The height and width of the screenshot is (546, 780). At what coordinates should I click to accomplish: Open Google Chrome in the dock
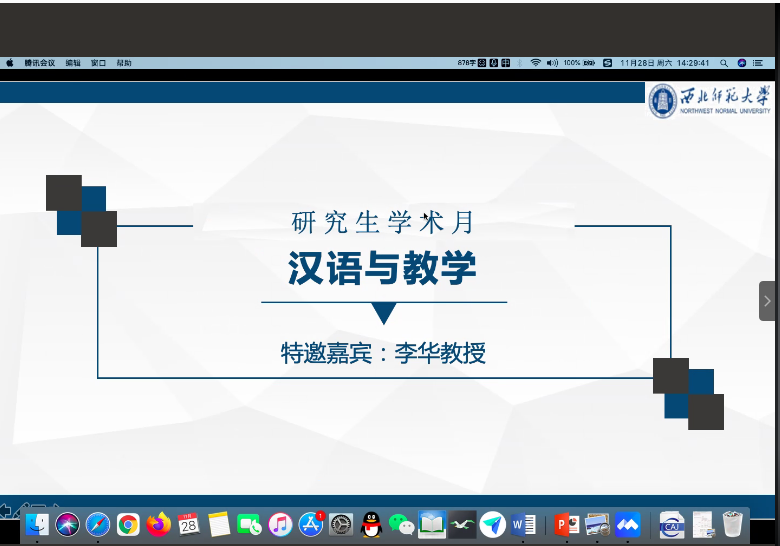[x=128, y=523]
